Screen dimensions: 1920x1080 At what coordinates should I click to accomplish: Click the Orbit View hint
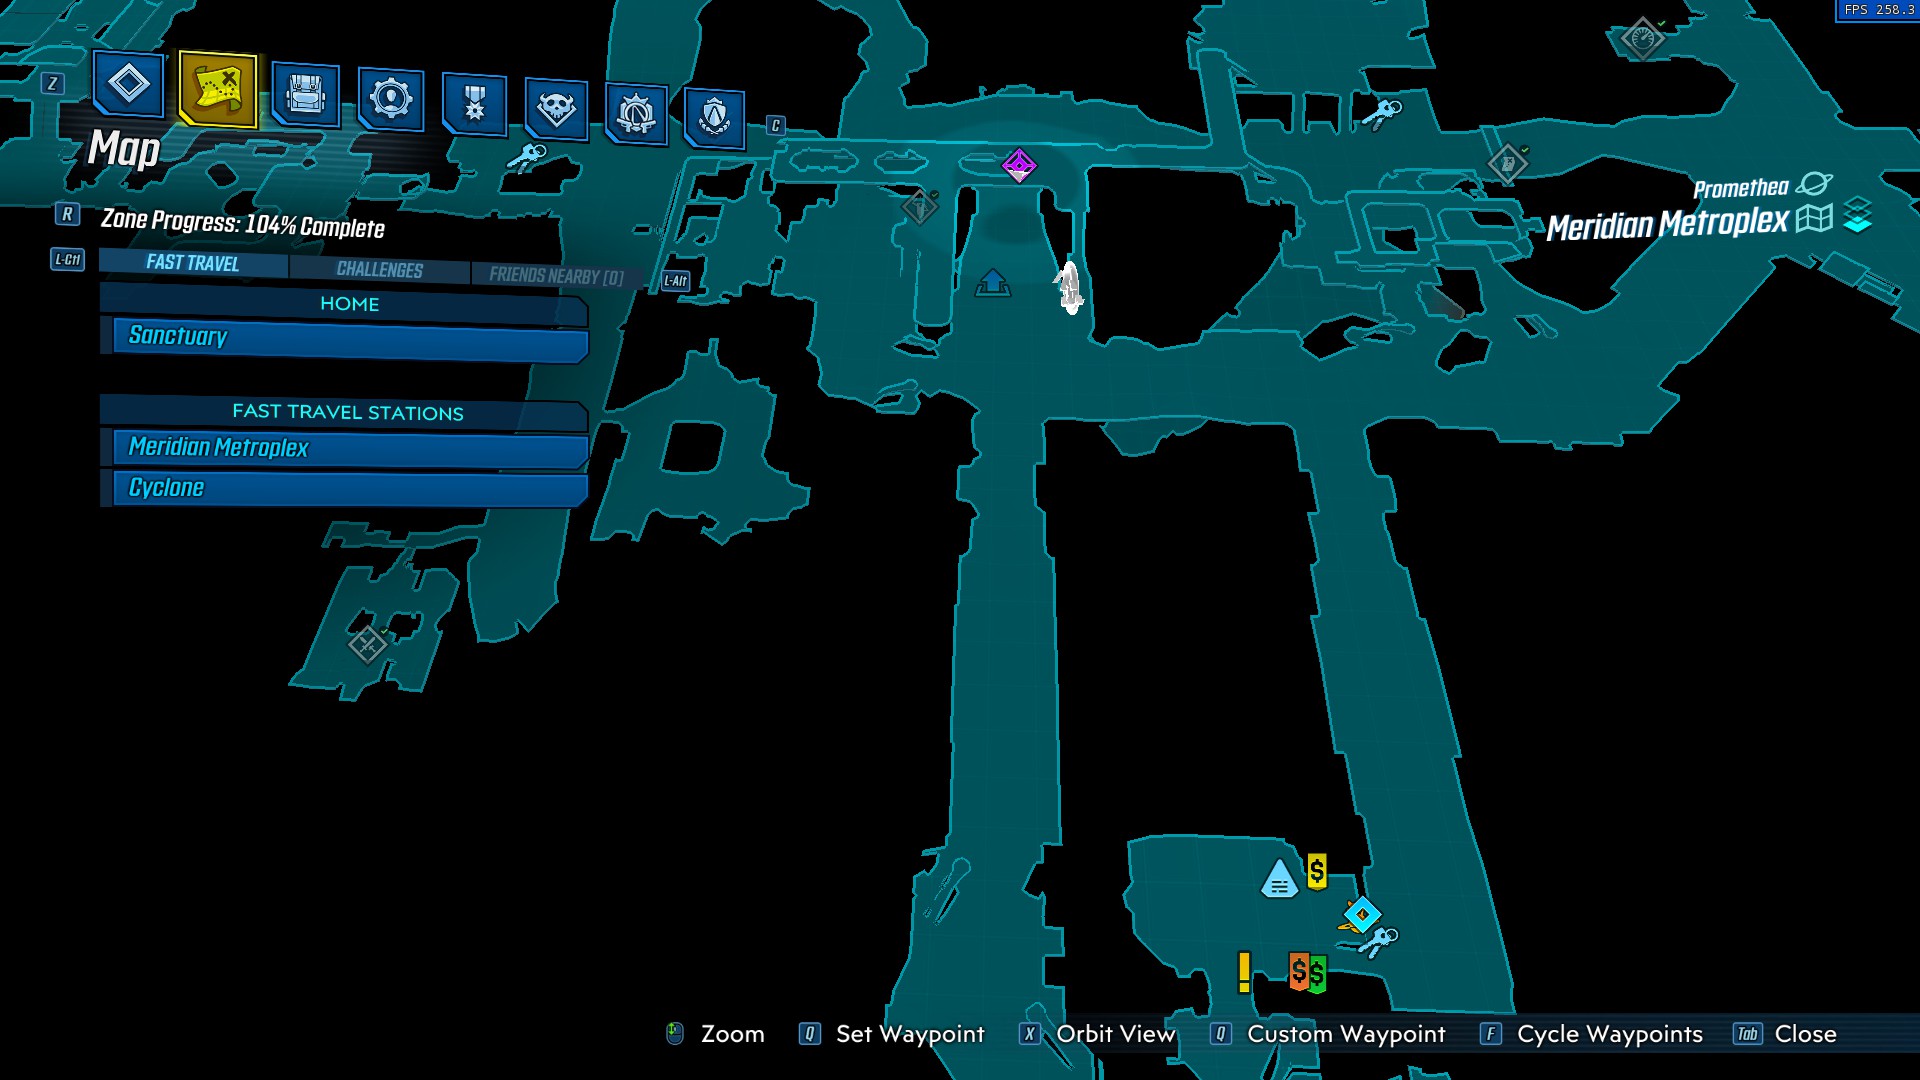point(1097,1034)
